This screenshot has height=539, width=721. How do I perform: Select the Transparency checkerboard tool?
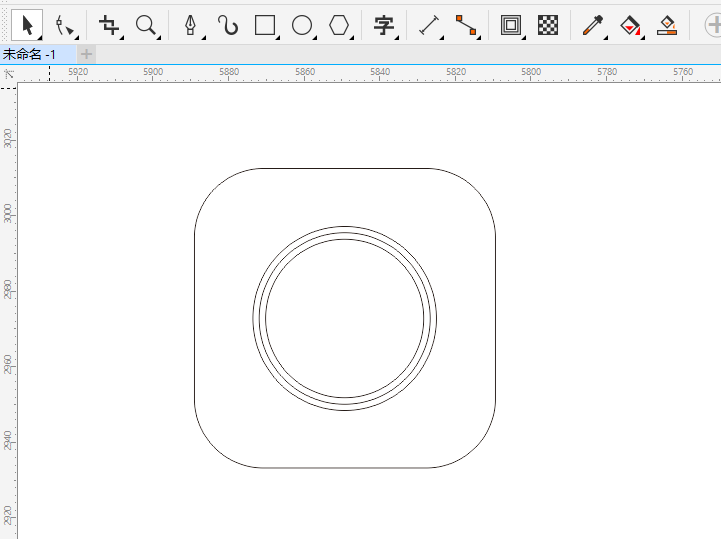coord(548,25)
